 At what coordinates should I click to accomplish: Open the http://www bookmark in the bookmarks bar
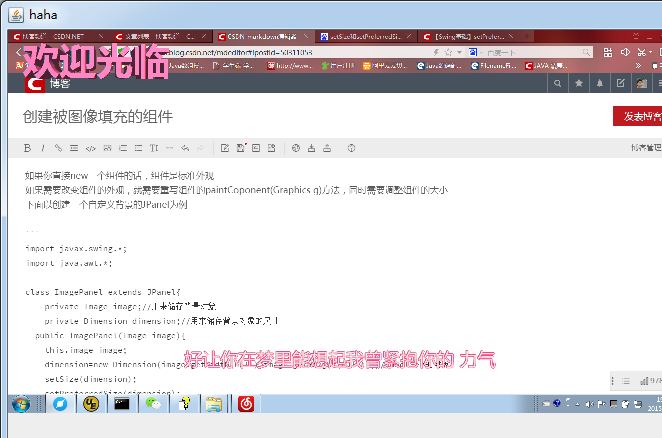point(290,65)
